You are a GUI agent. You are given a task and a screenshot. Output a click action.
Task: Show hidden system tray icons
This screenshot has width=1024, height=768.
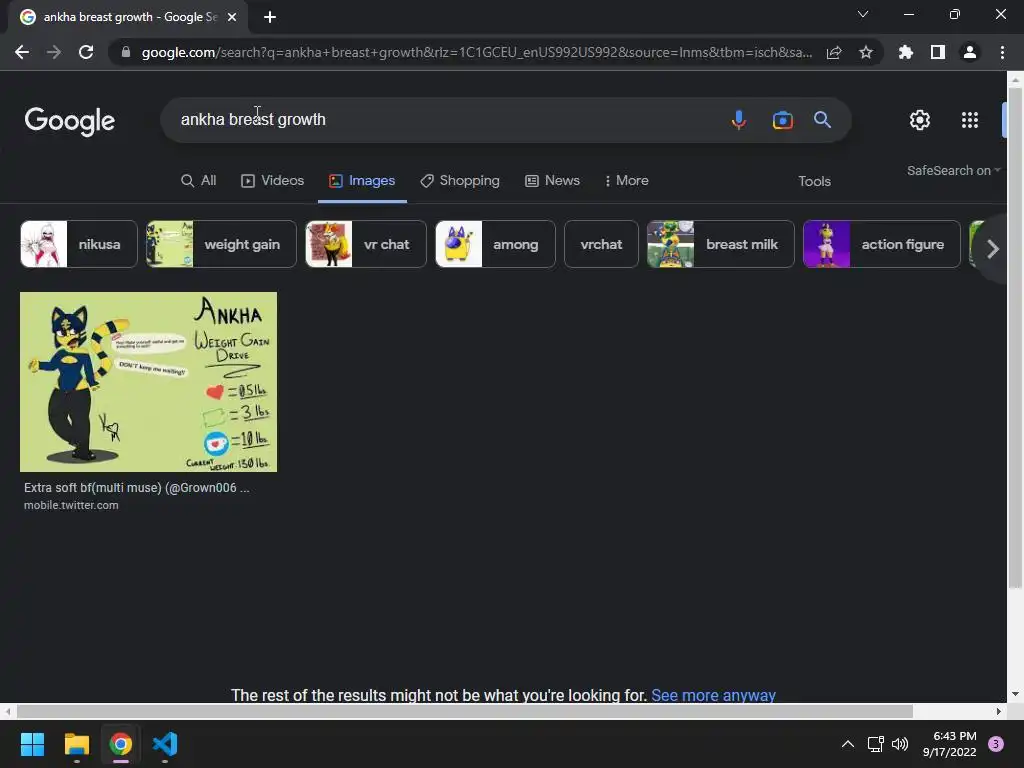848,744
